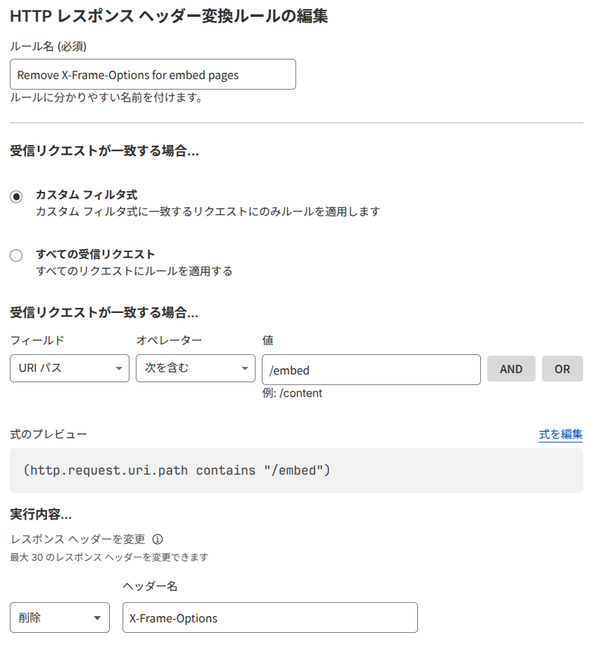Expand the オペレーター dropdown showing 次を含む
600x649 pixels.
(x=195, y=369)
